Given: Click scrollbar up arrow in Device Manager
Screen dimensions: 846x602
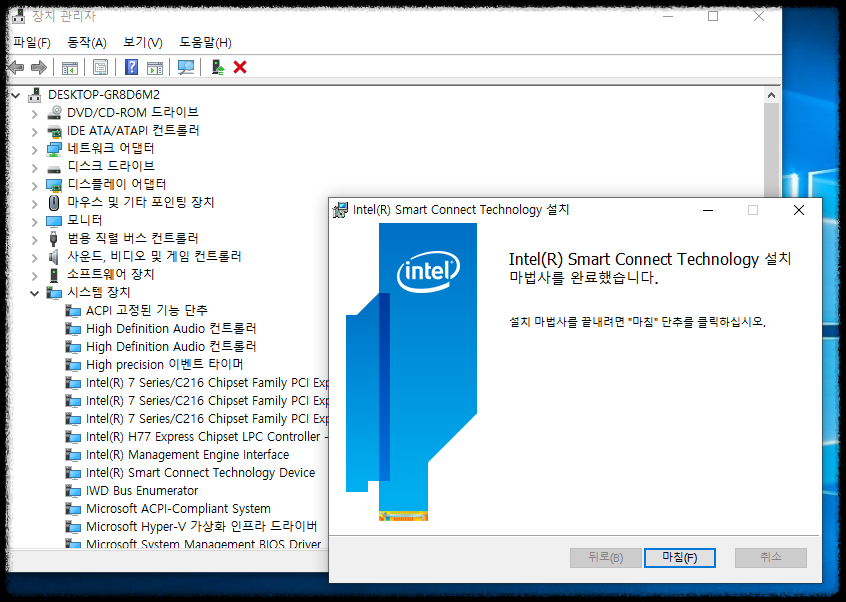Looking at the screenshot, I should tap(772, 95).
